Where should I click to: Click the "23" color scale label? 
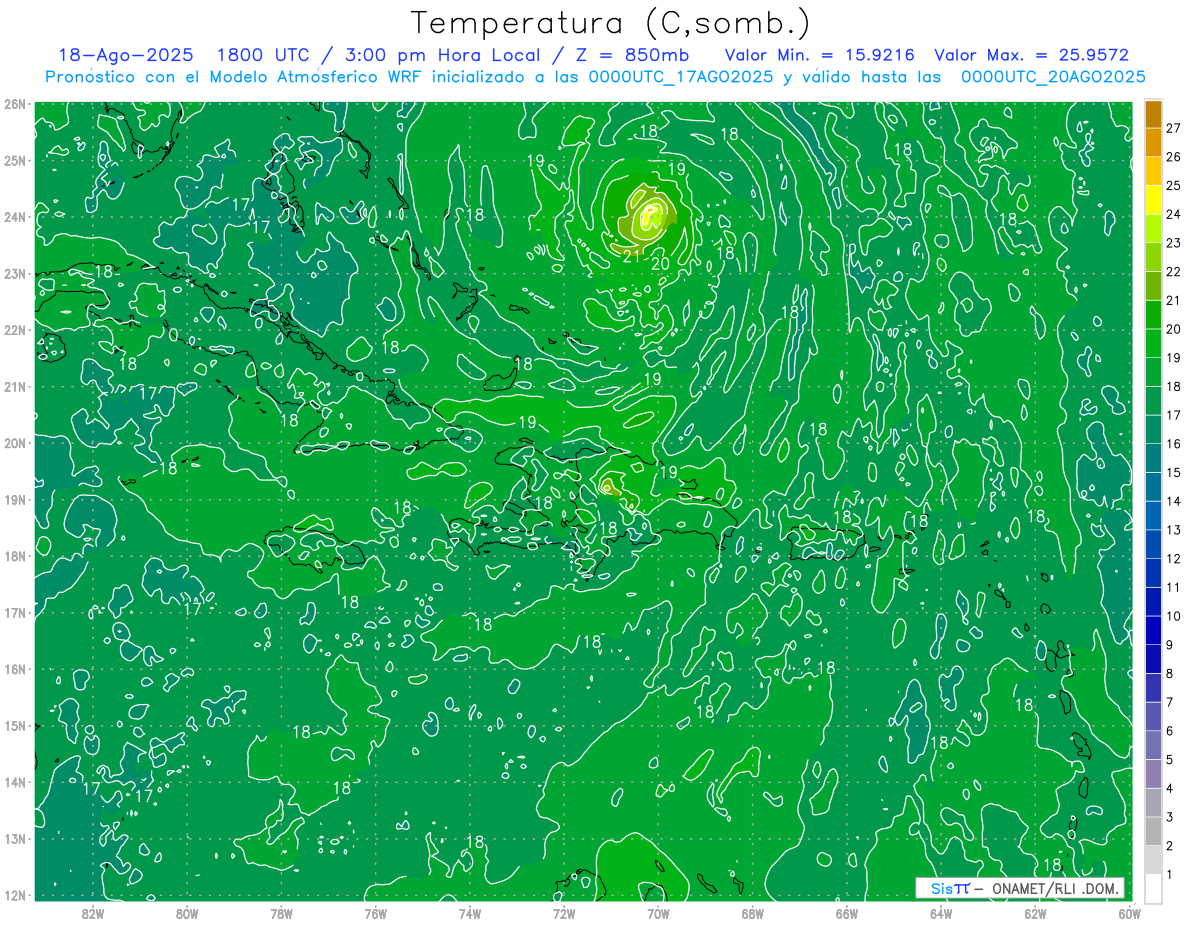(x=1173, y=243)
